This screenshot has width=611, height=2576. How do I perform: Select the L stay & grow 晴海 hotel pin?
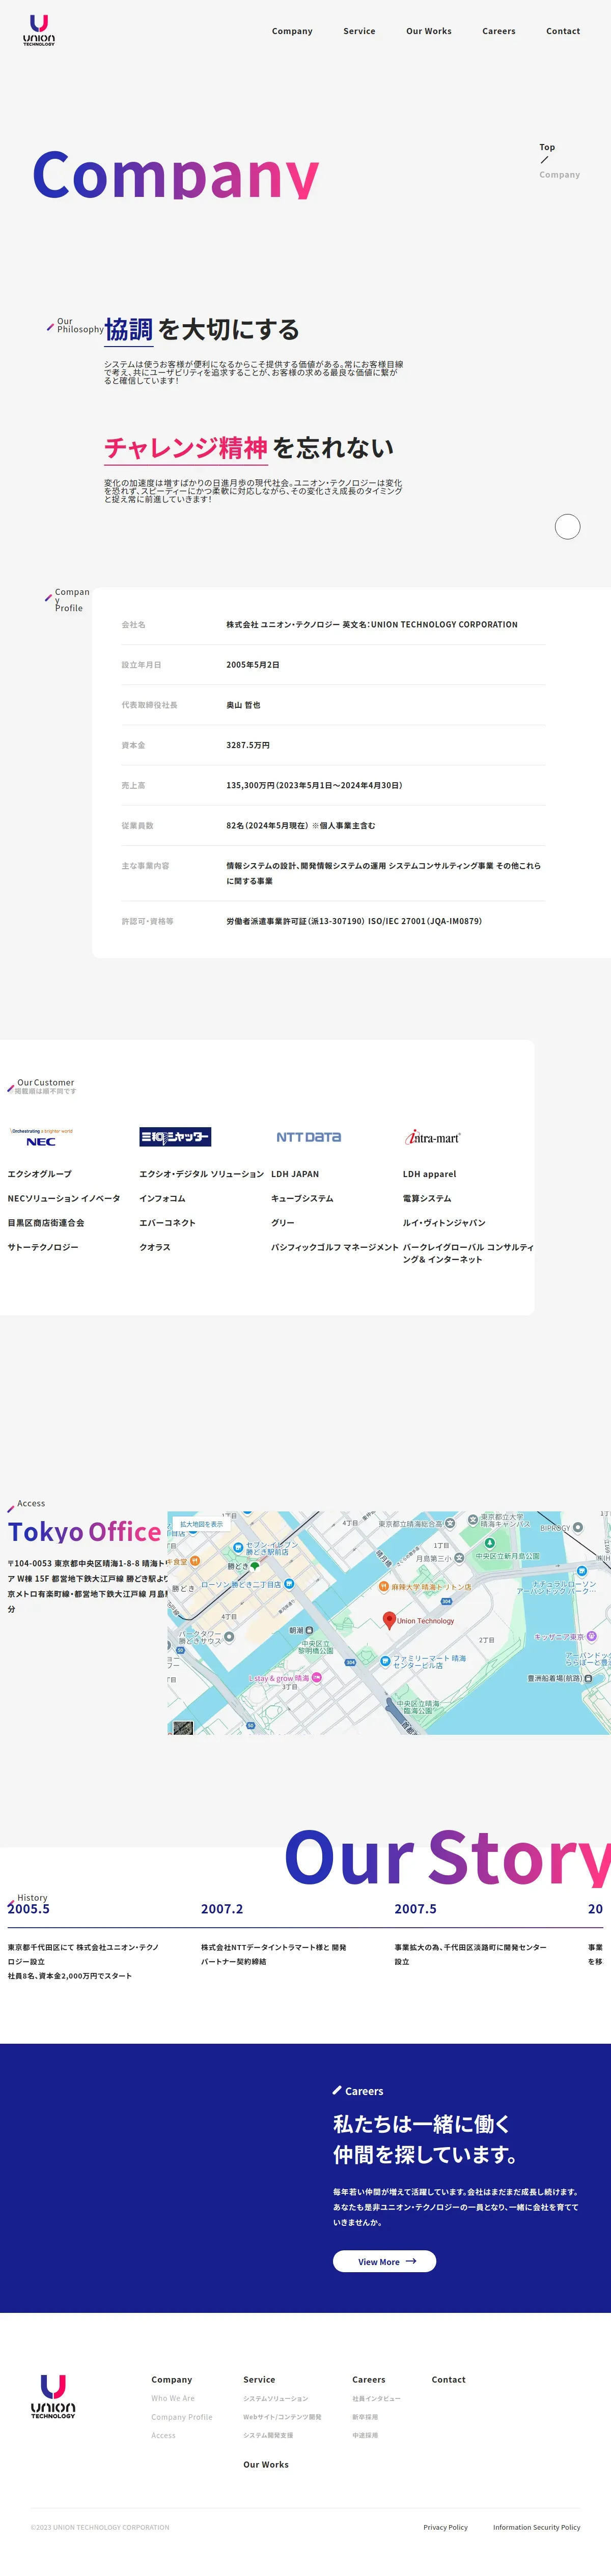pos(317,1678)
